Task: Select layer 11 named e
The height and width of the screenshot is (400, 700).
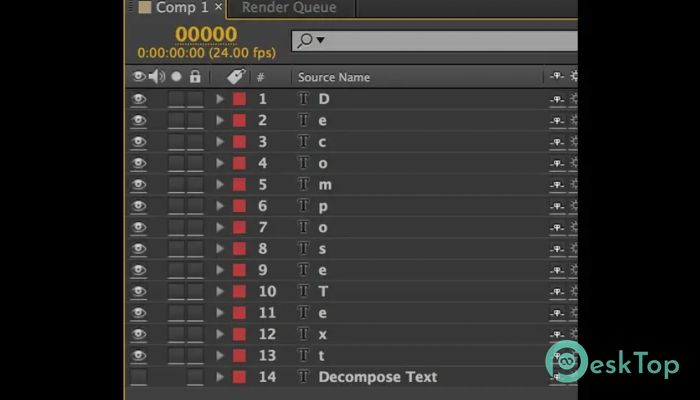Action: pos(322,313)
